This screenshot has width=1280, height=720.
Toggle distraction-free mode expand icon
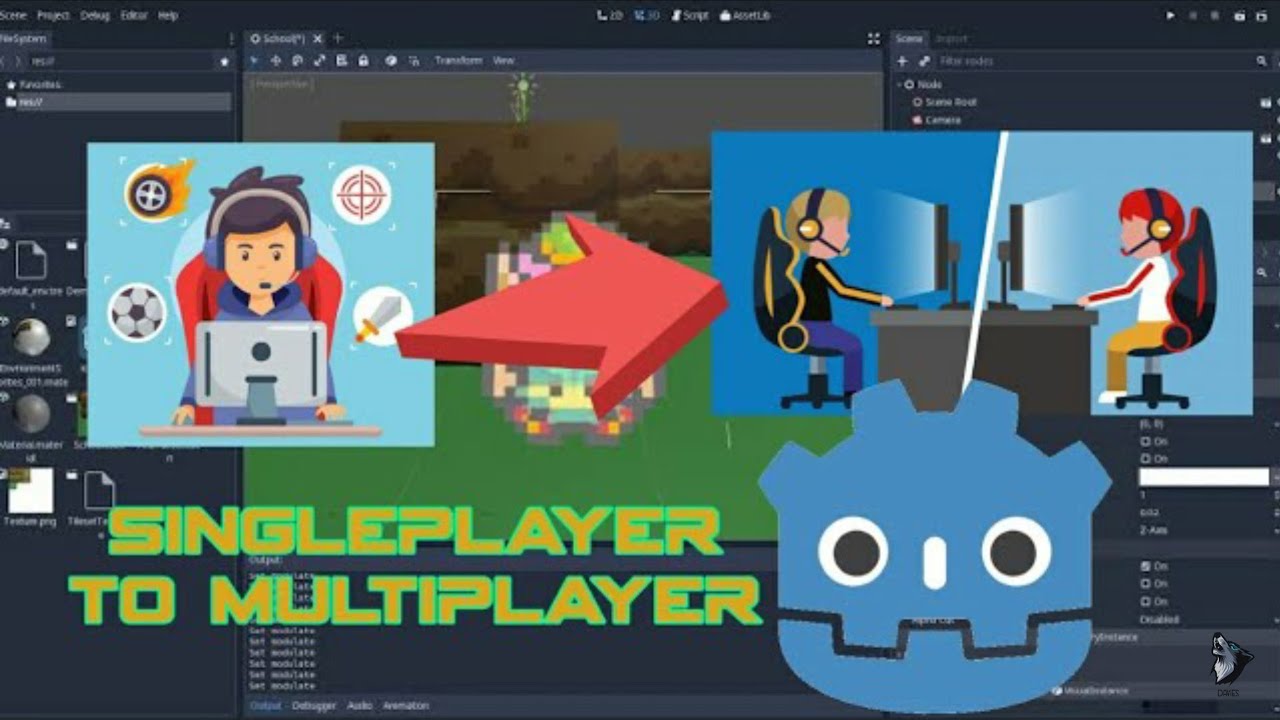[x=873, y=39]
